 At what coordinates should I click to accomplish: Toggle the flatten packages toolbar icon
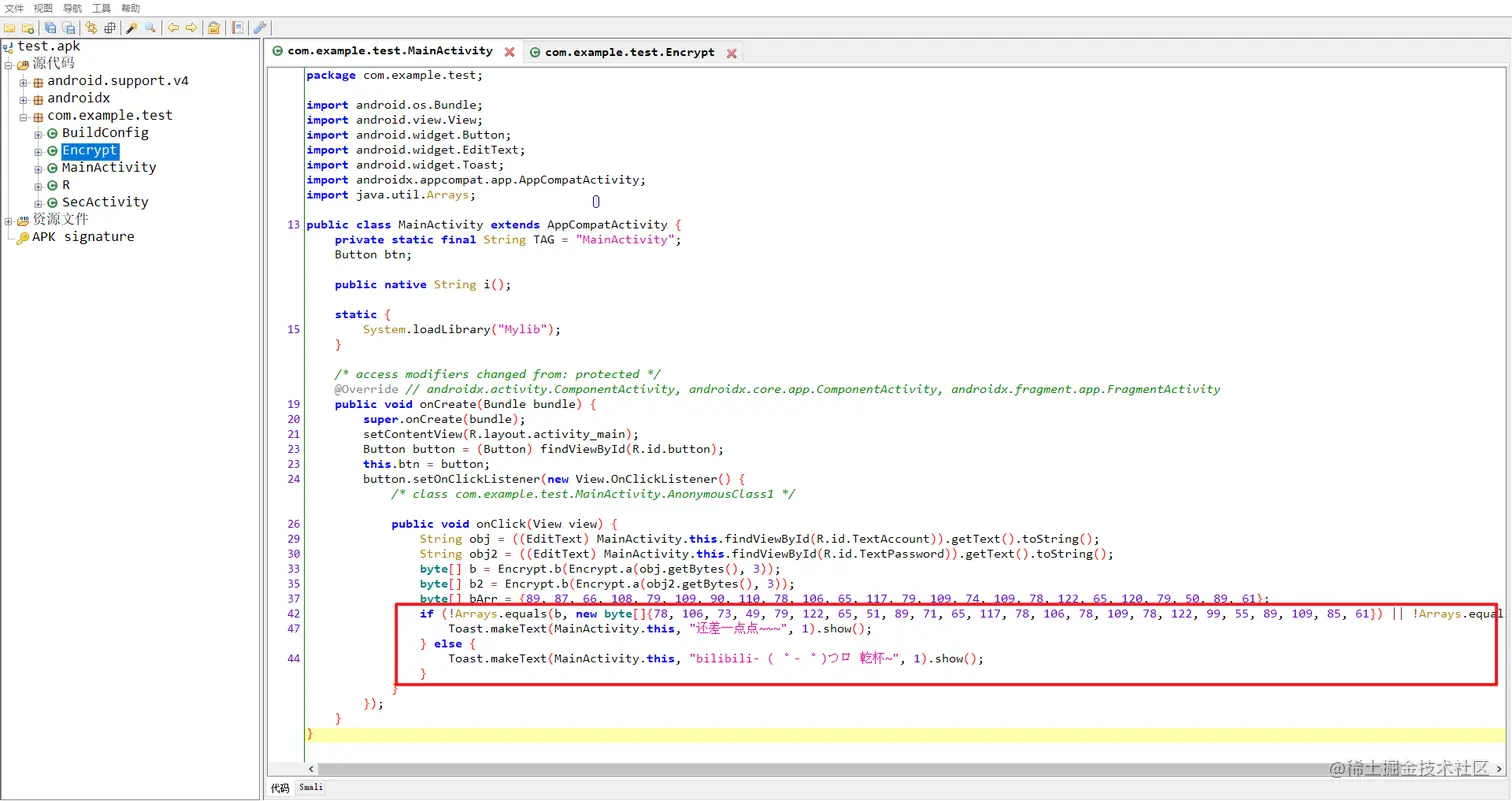109,28
